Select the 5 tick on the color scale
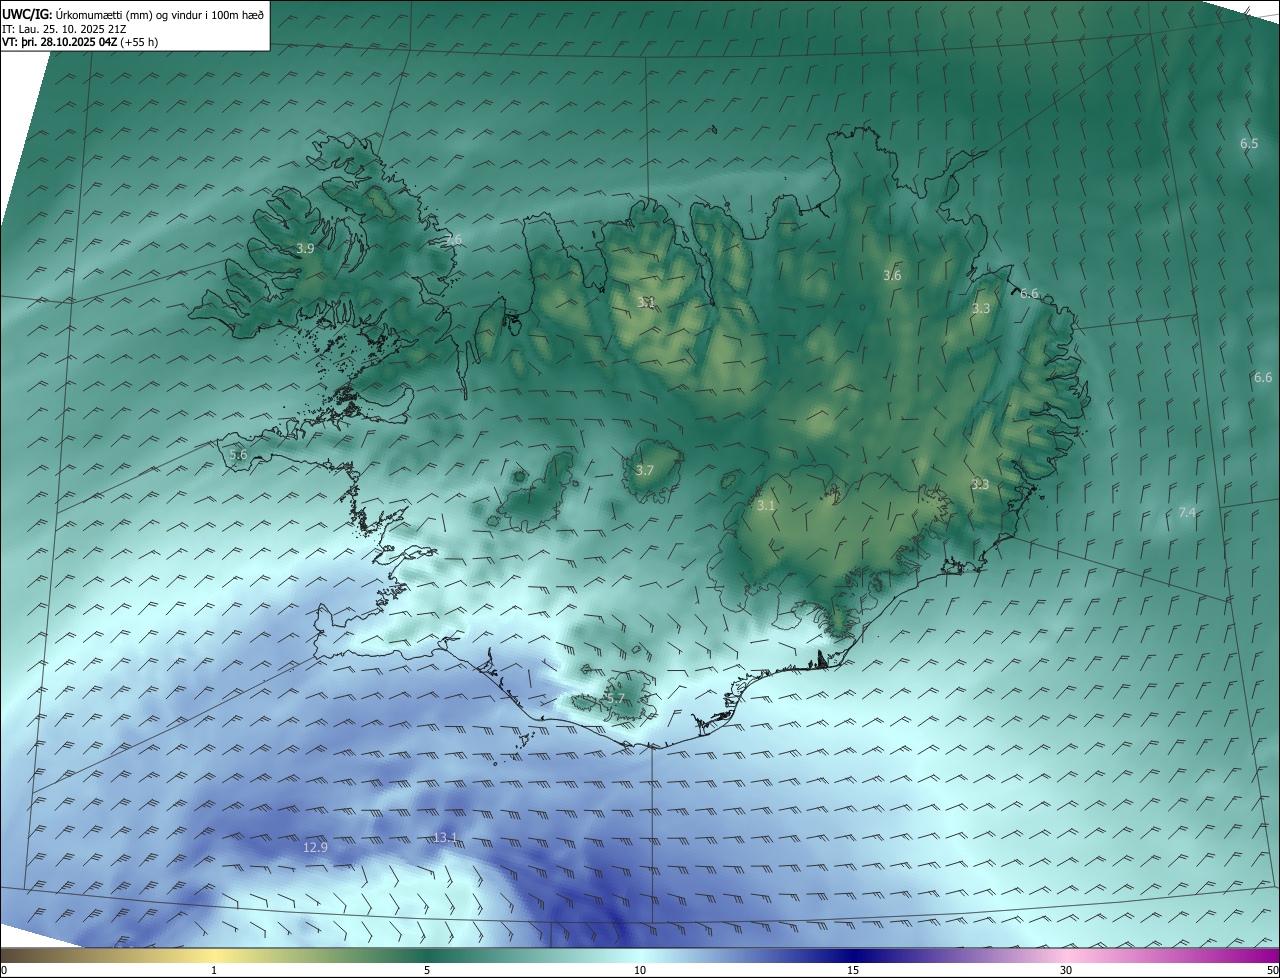 point(427,970)
